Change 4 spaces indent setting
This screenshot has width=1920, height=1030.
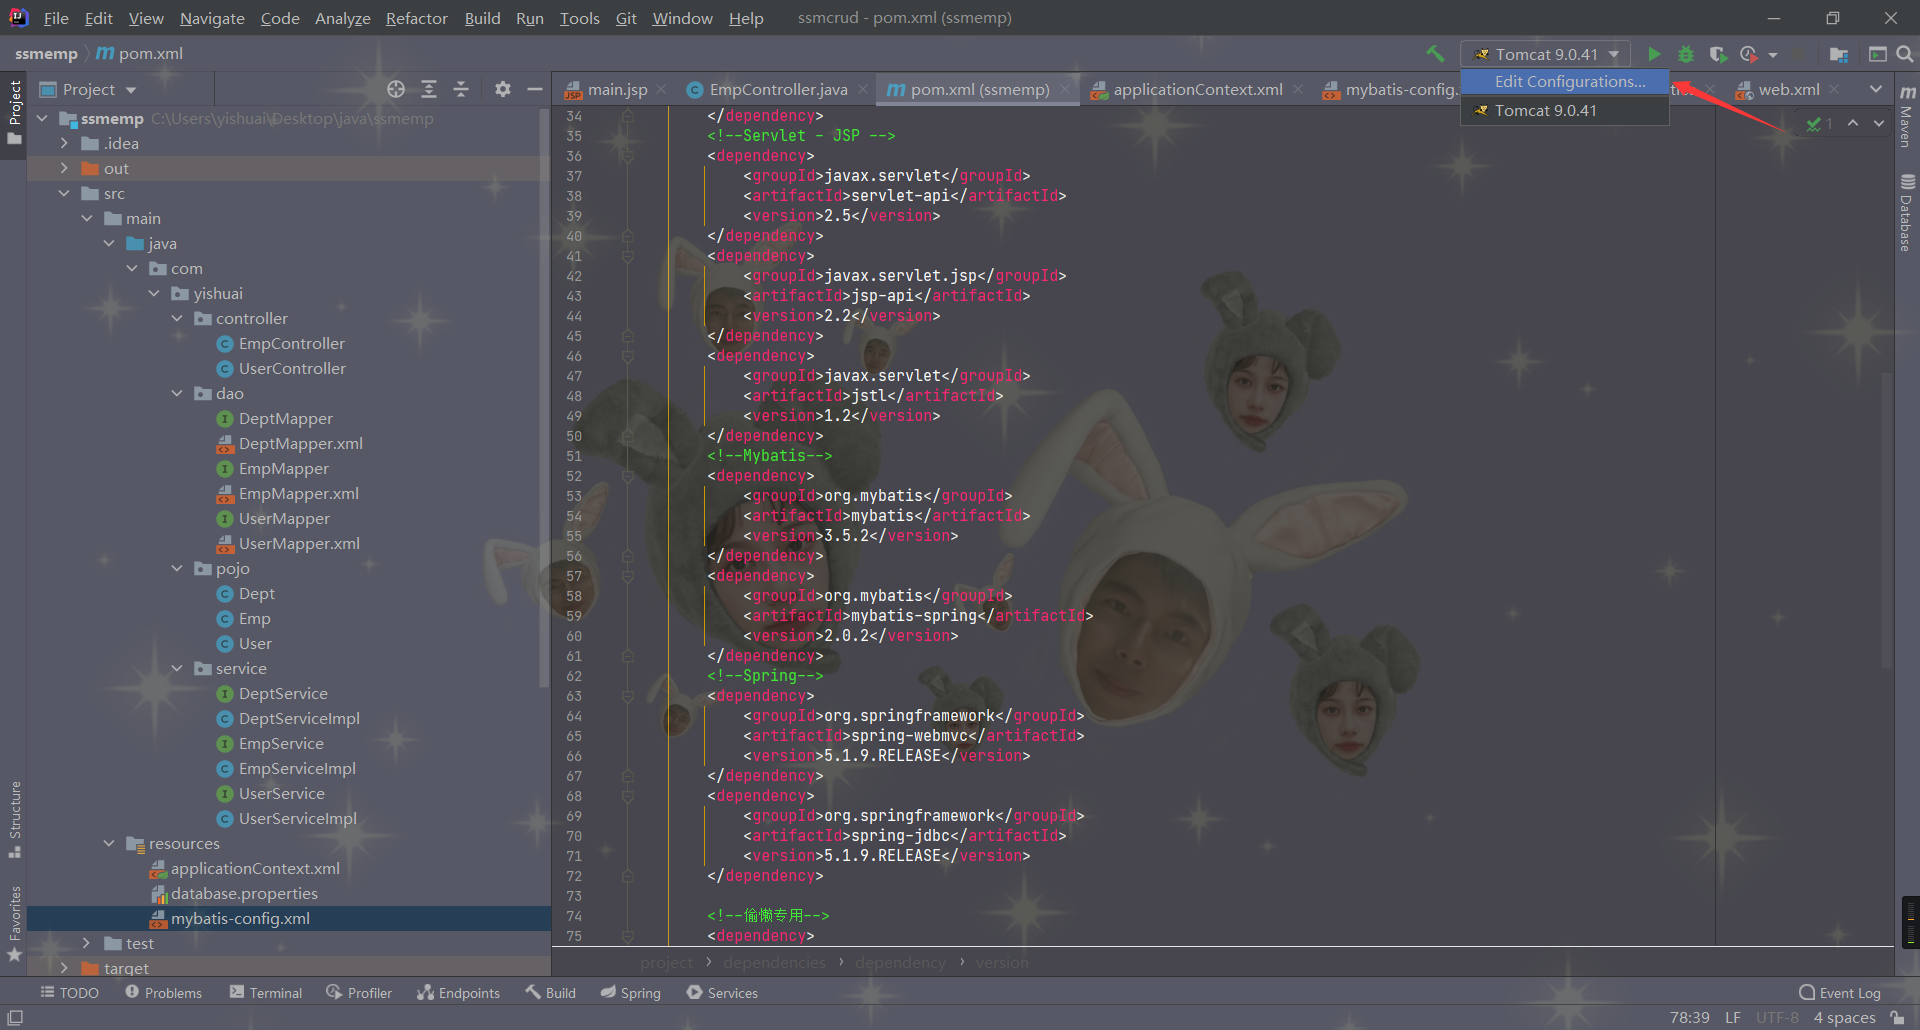1844,1017
